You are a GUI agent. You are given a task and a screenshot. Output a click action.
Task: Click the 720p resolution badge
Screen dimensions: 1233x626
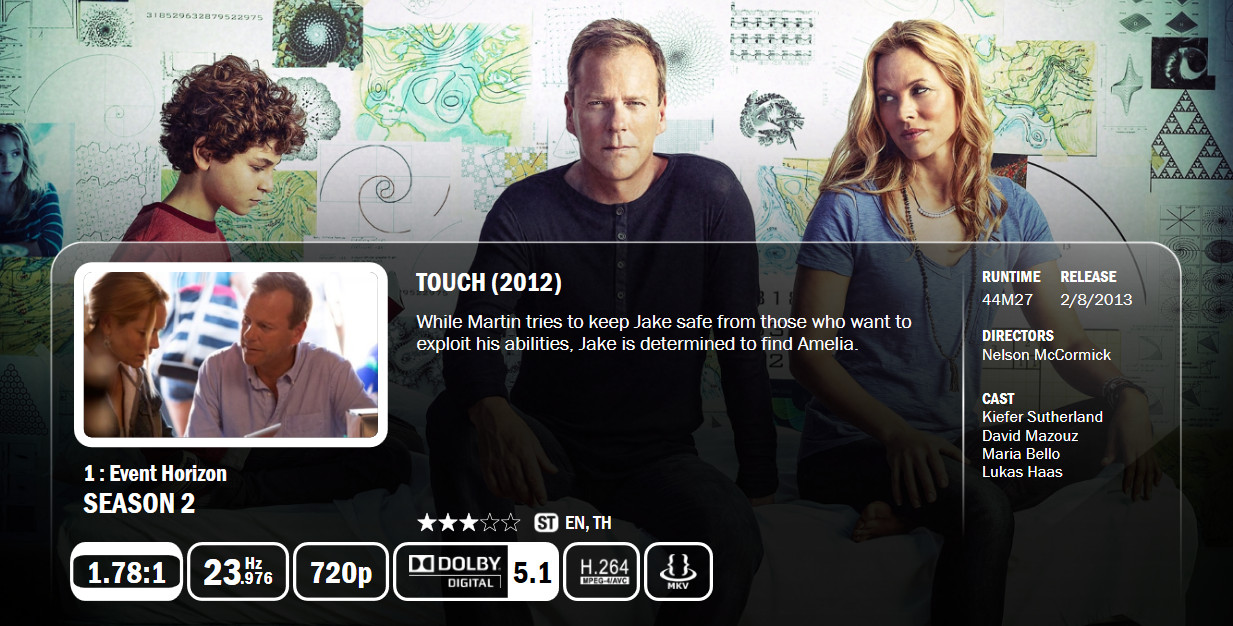click(341, 572)
